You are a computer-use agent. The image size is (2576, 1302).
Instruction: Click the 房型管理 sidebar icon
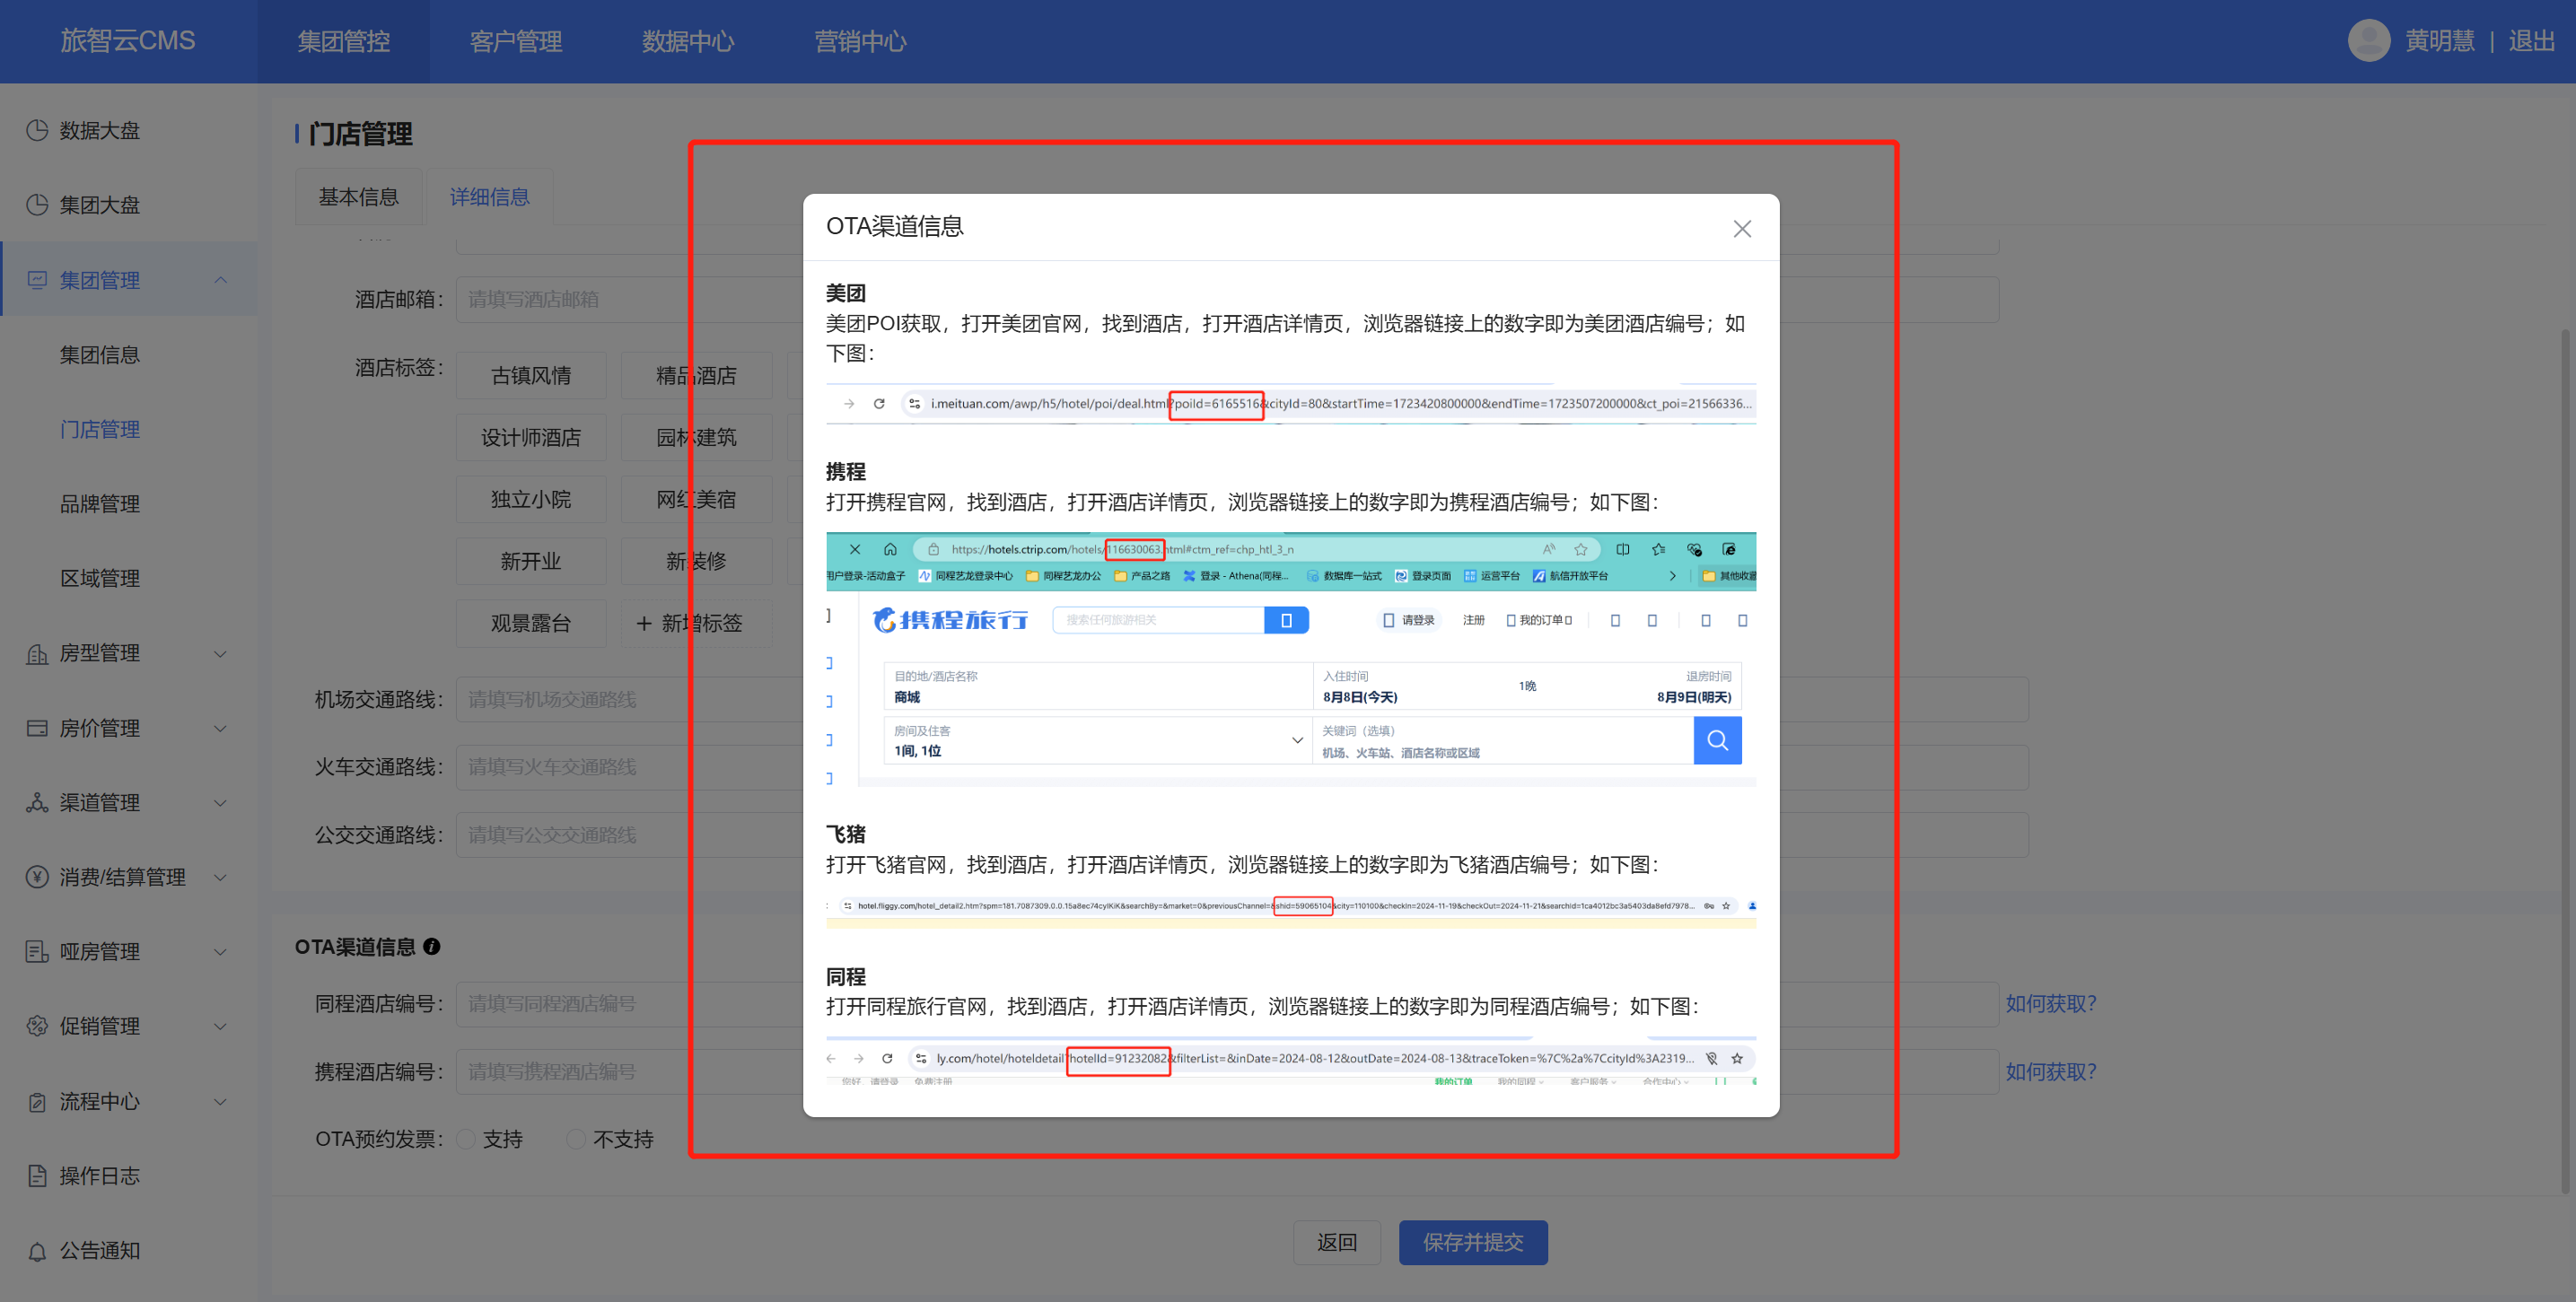[37, 653]
